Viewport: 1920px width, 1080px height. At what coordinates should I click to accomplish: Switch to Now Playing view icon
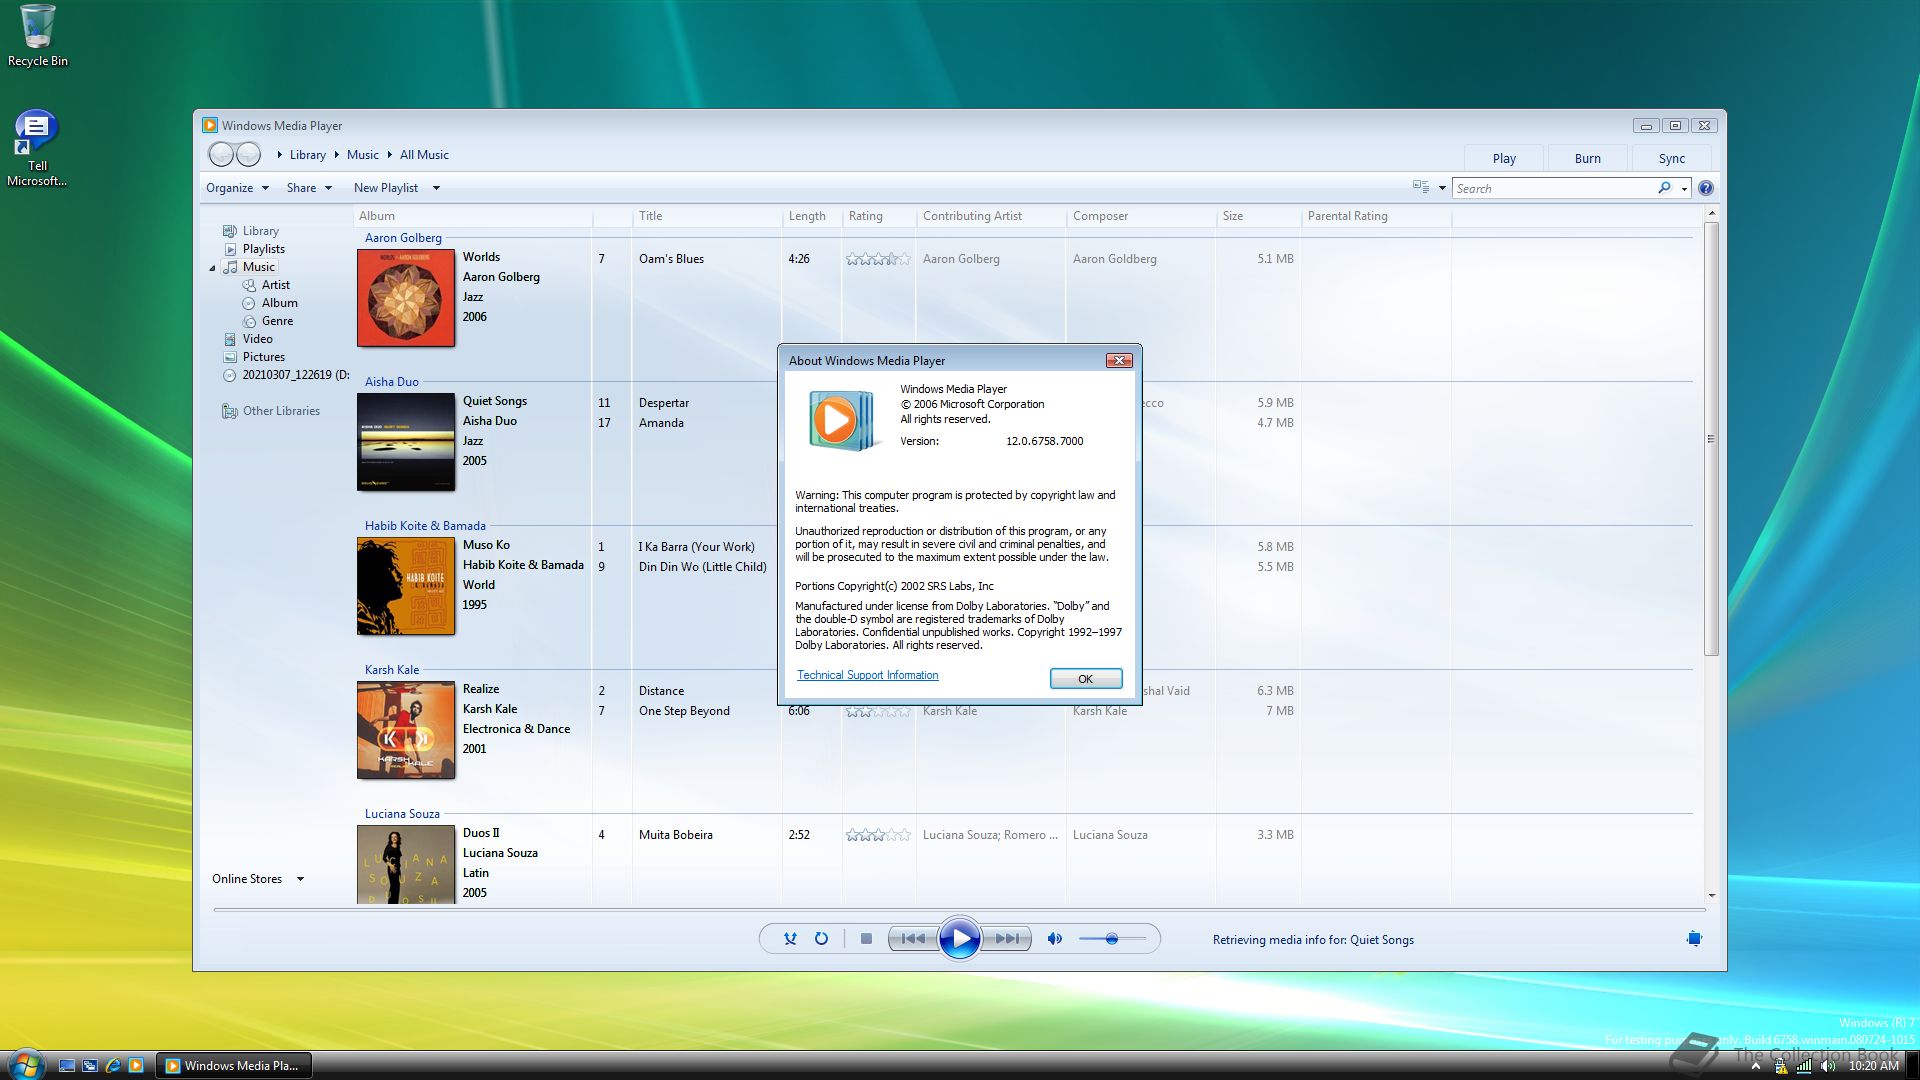tap(1694, 939)
